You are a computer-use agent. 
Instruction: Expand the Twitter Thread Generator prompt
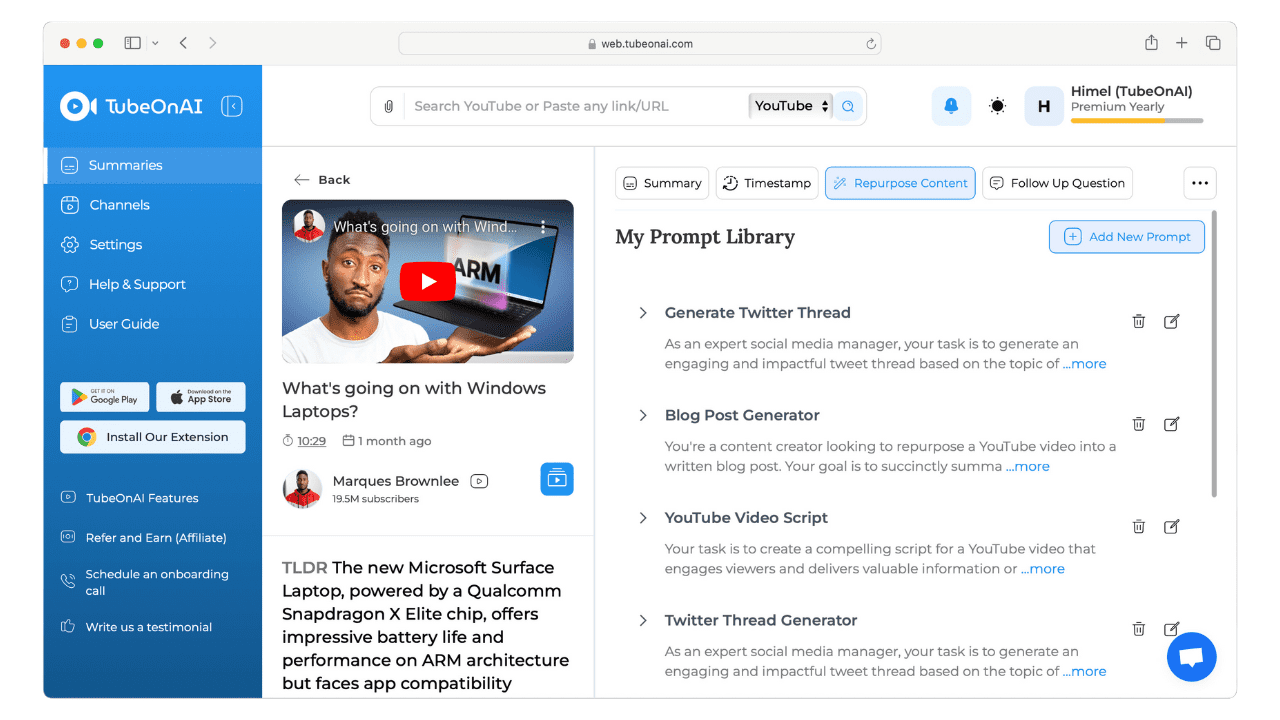pyautogui.click(x=643, y=620)
